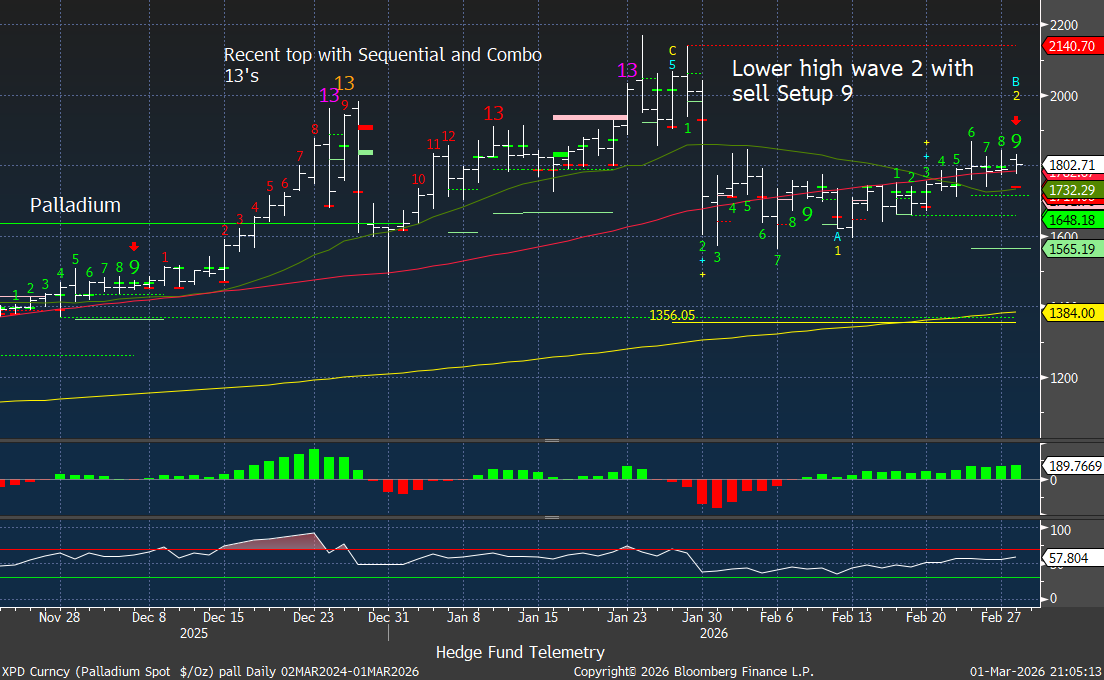1104x680 pixels.
Task: Click the yellow 1356.05 level line label
Action: pyautogui.click(x=672, y=315)
